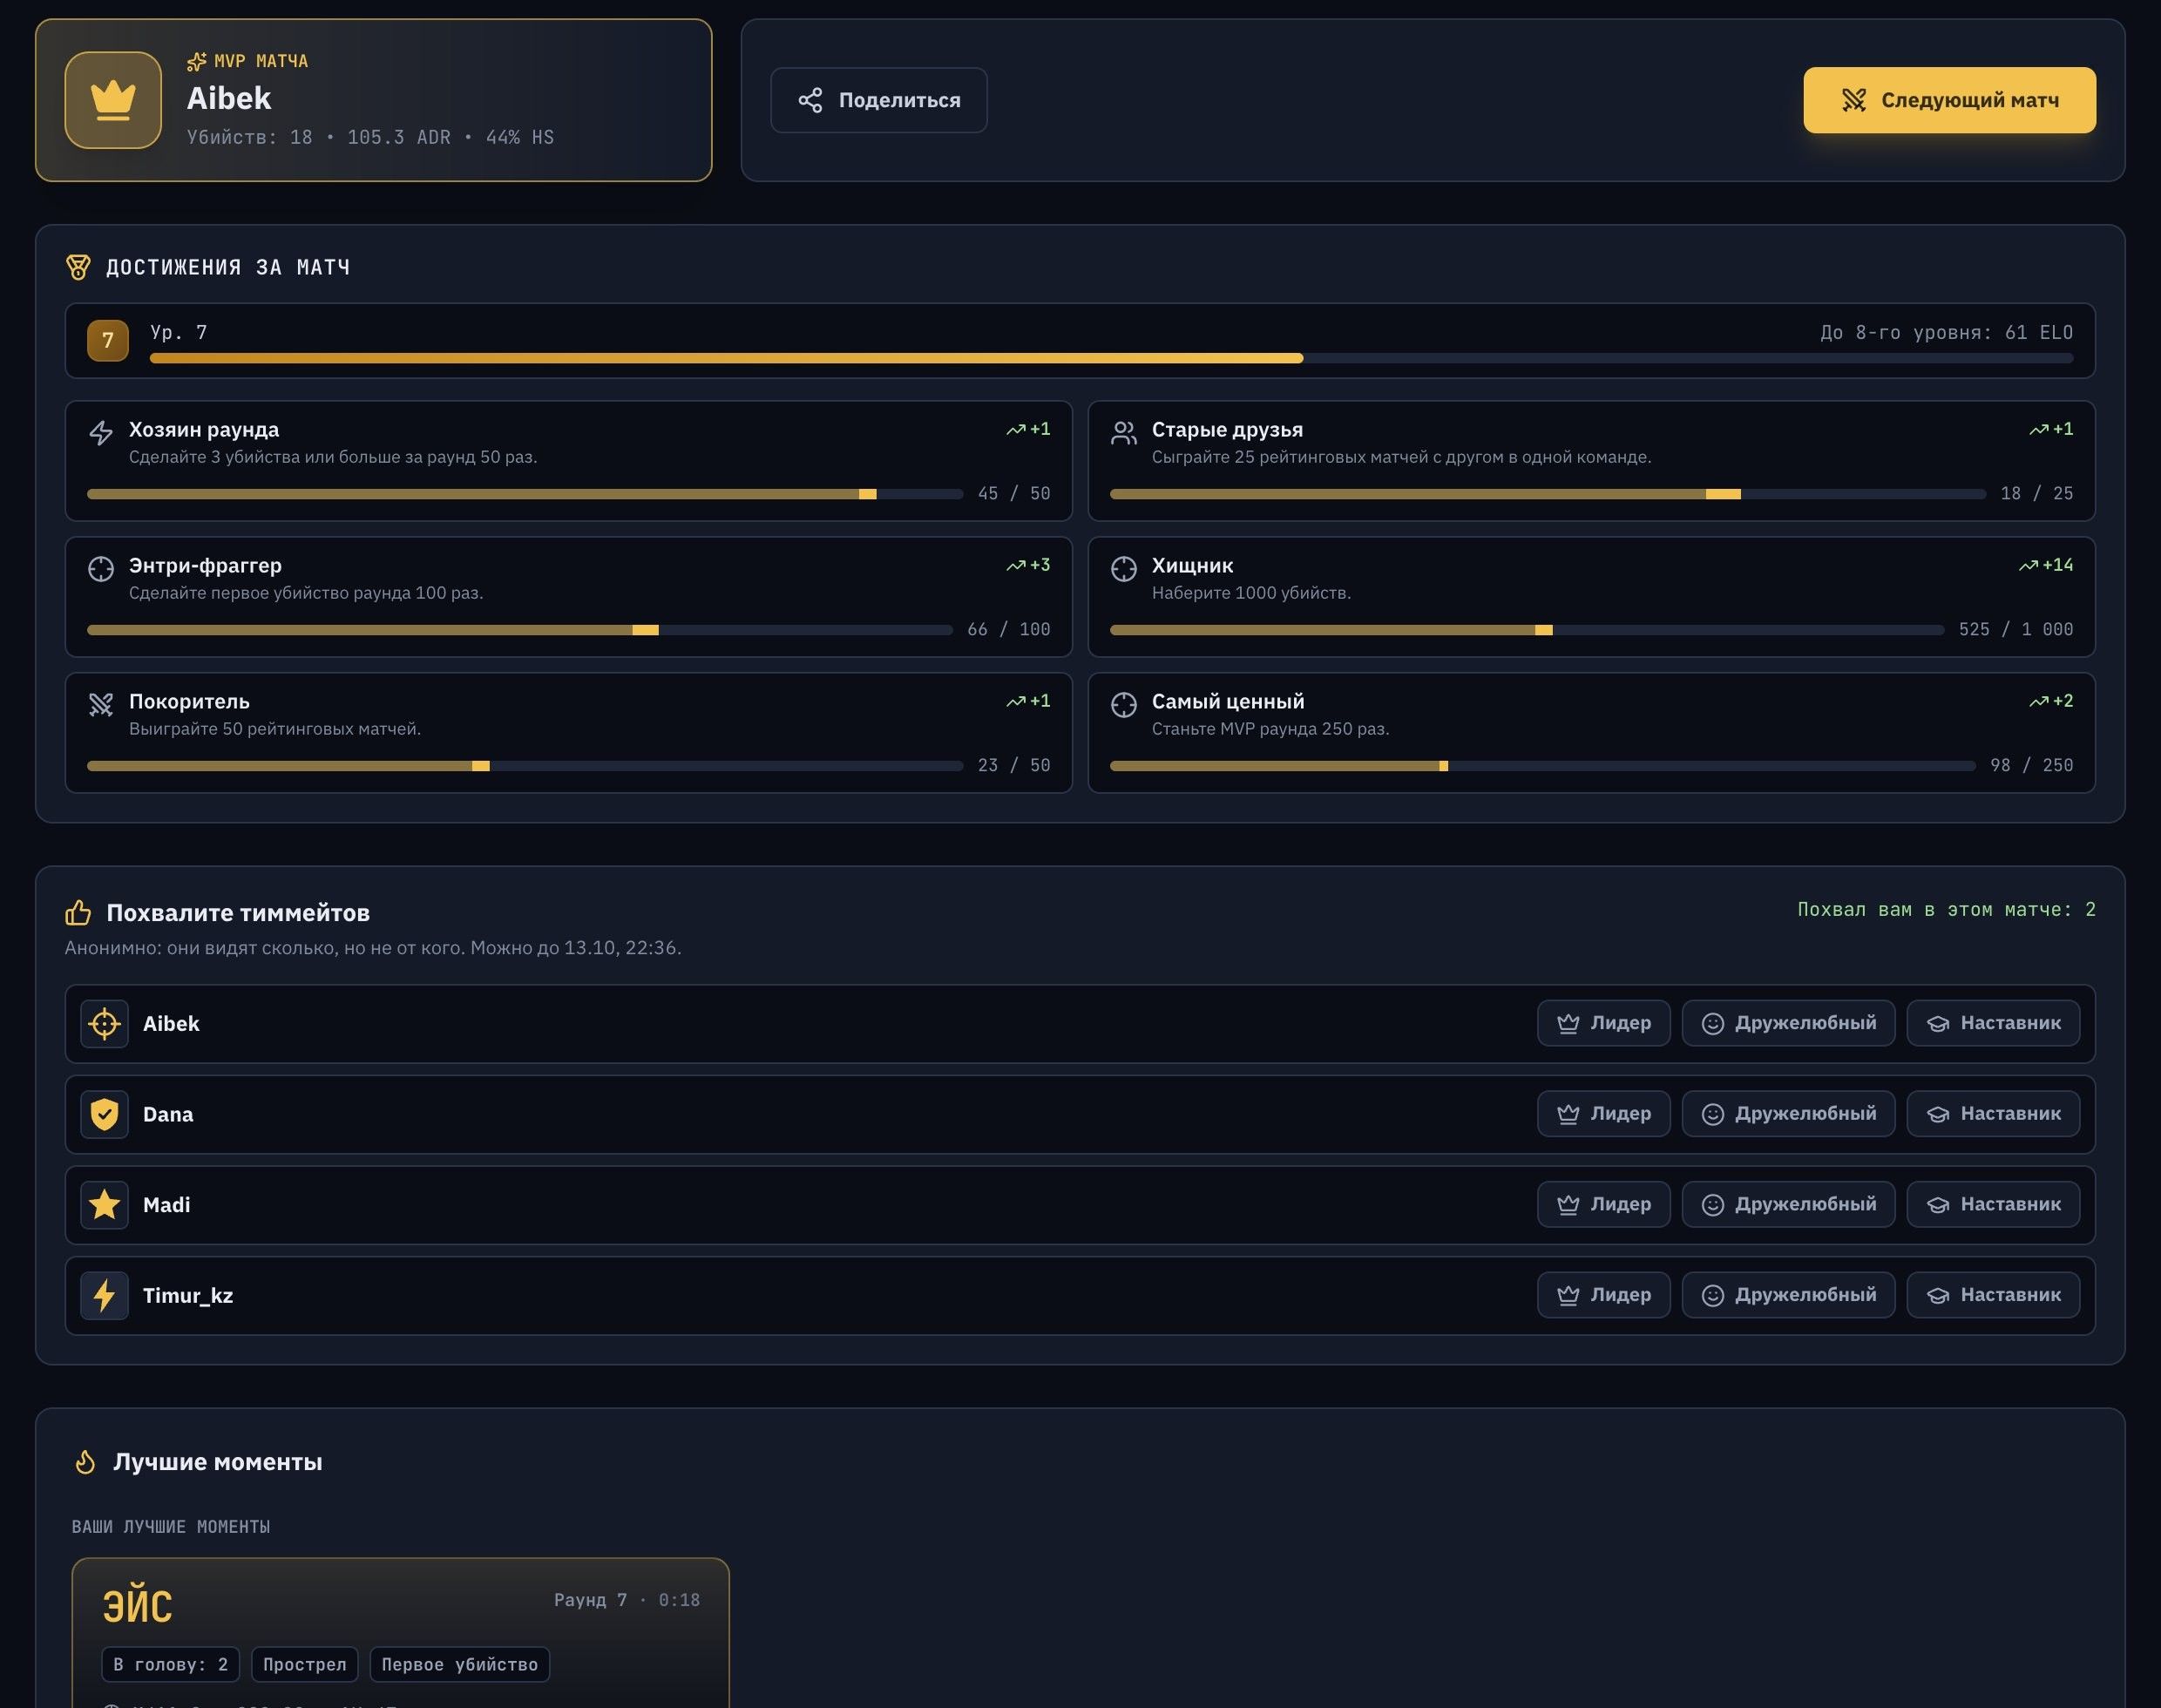Commend Timur_kz as Дружелюбный
Viewport: 2161px width, 1708px height.
coord(1788,1294)
